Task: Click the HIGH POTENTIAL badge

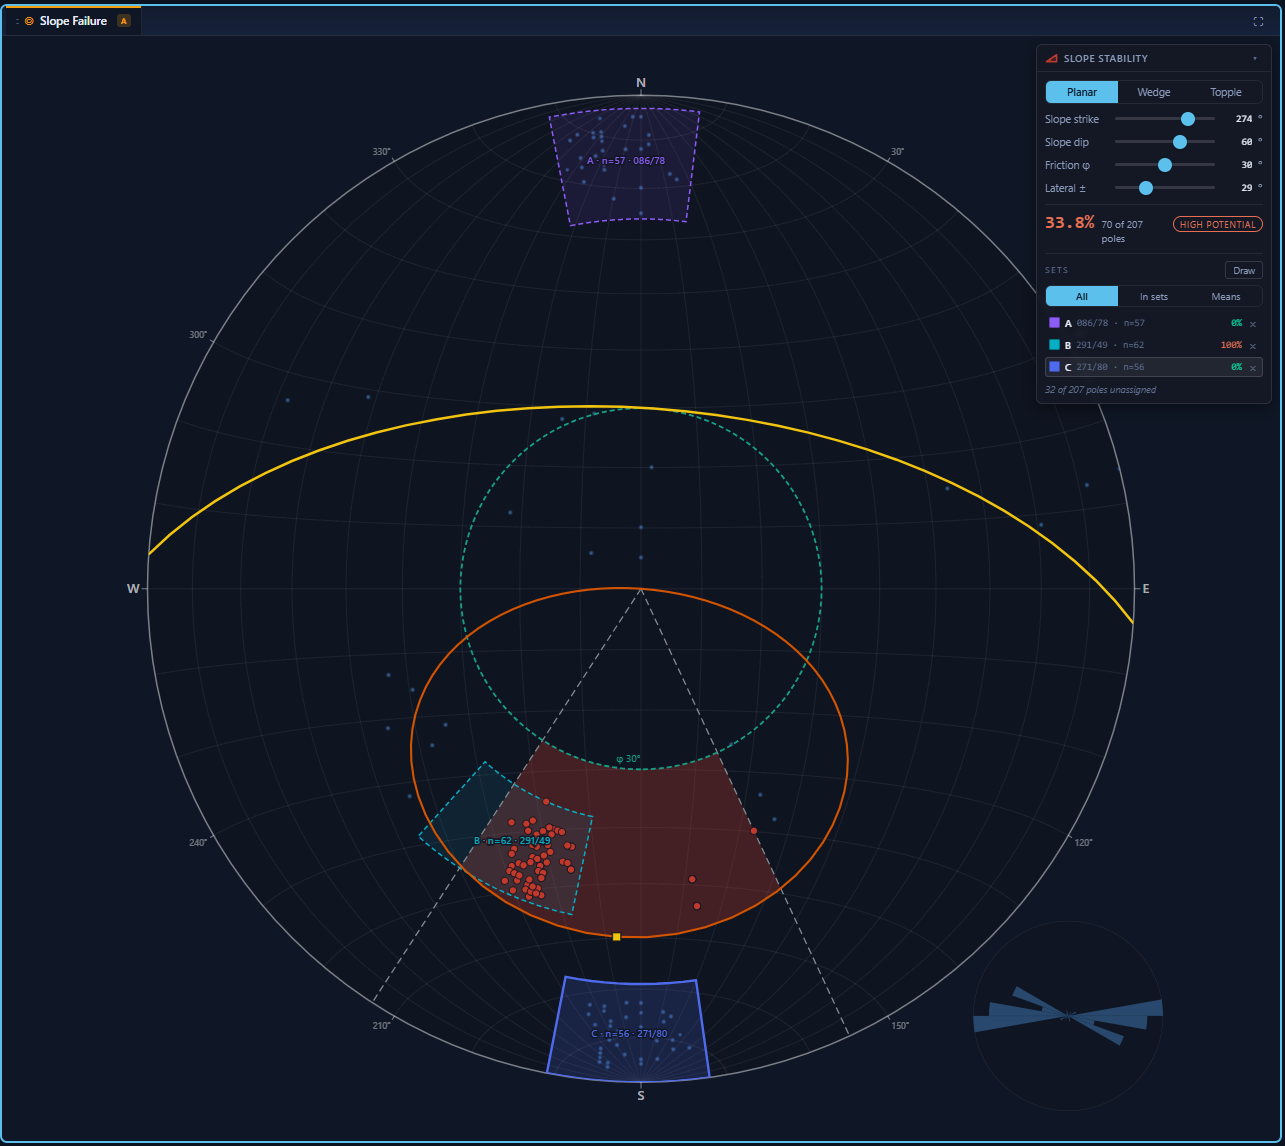Action: [x=1217, y=224]
